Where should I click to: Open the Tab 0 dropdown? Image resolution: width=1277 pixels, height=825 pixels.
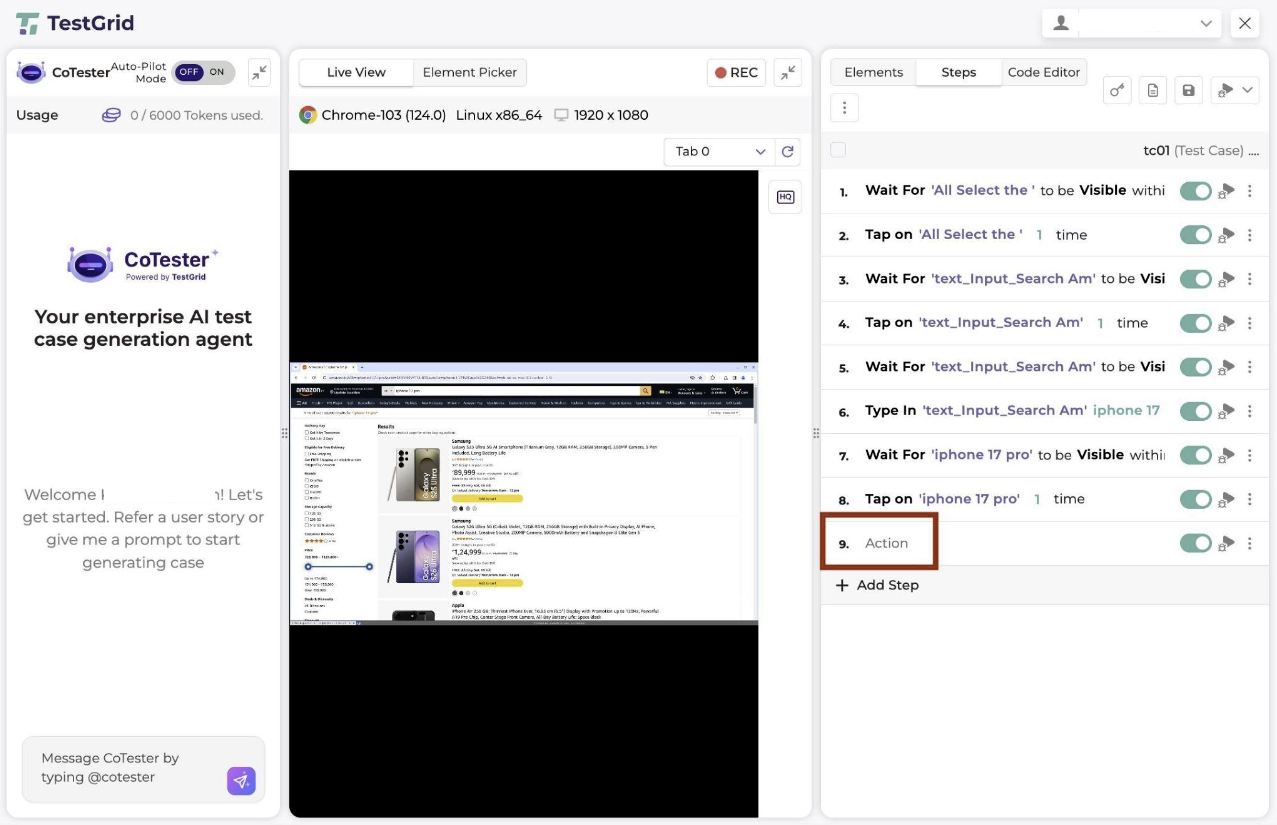coord(720,152)
